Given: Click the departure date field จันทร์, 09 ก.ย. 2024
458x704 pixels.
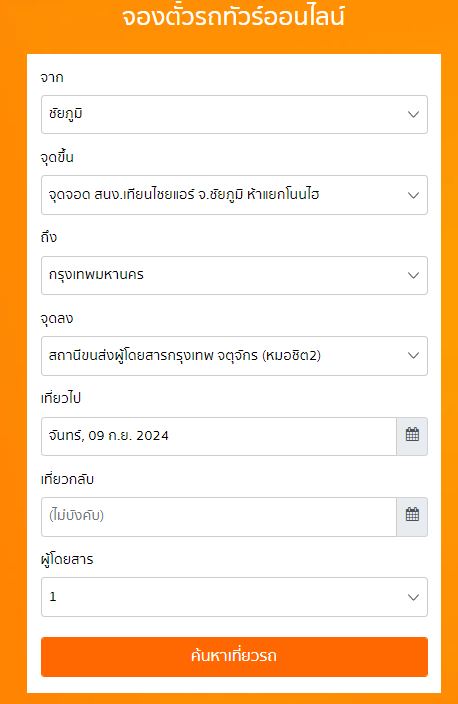Looking at the screenshot, I should pos(219,436).
